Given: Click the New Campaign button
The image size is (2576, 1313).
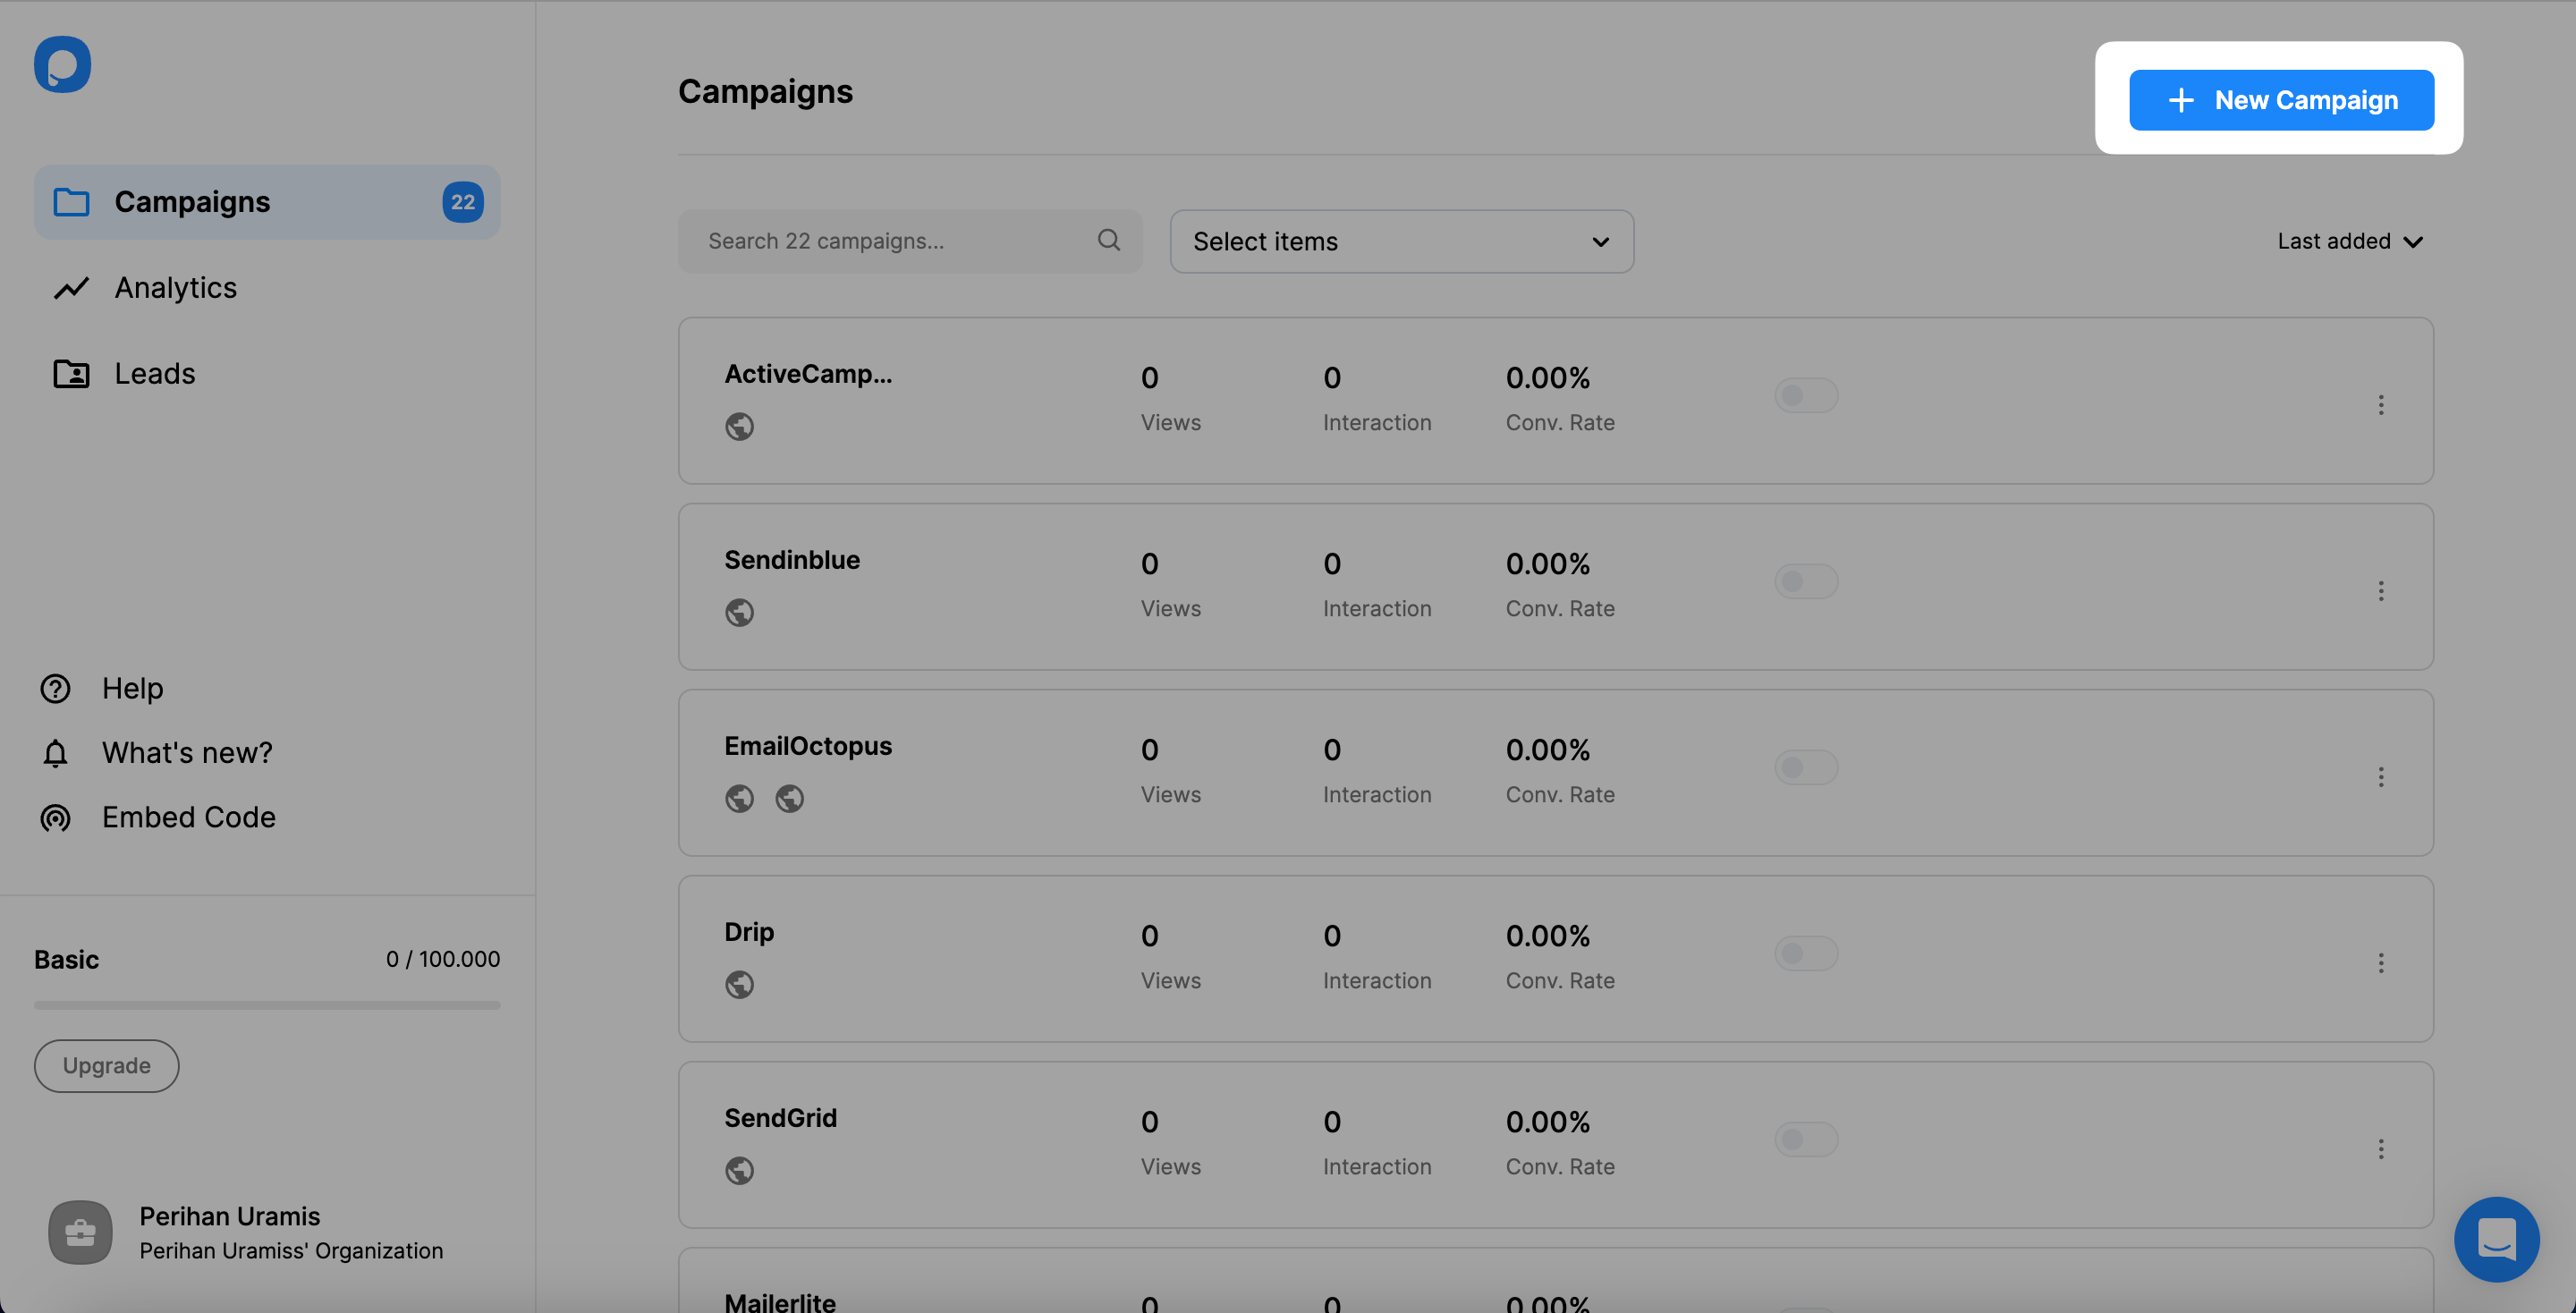Looking at the screenshot, I should [x=2281, y=100].
